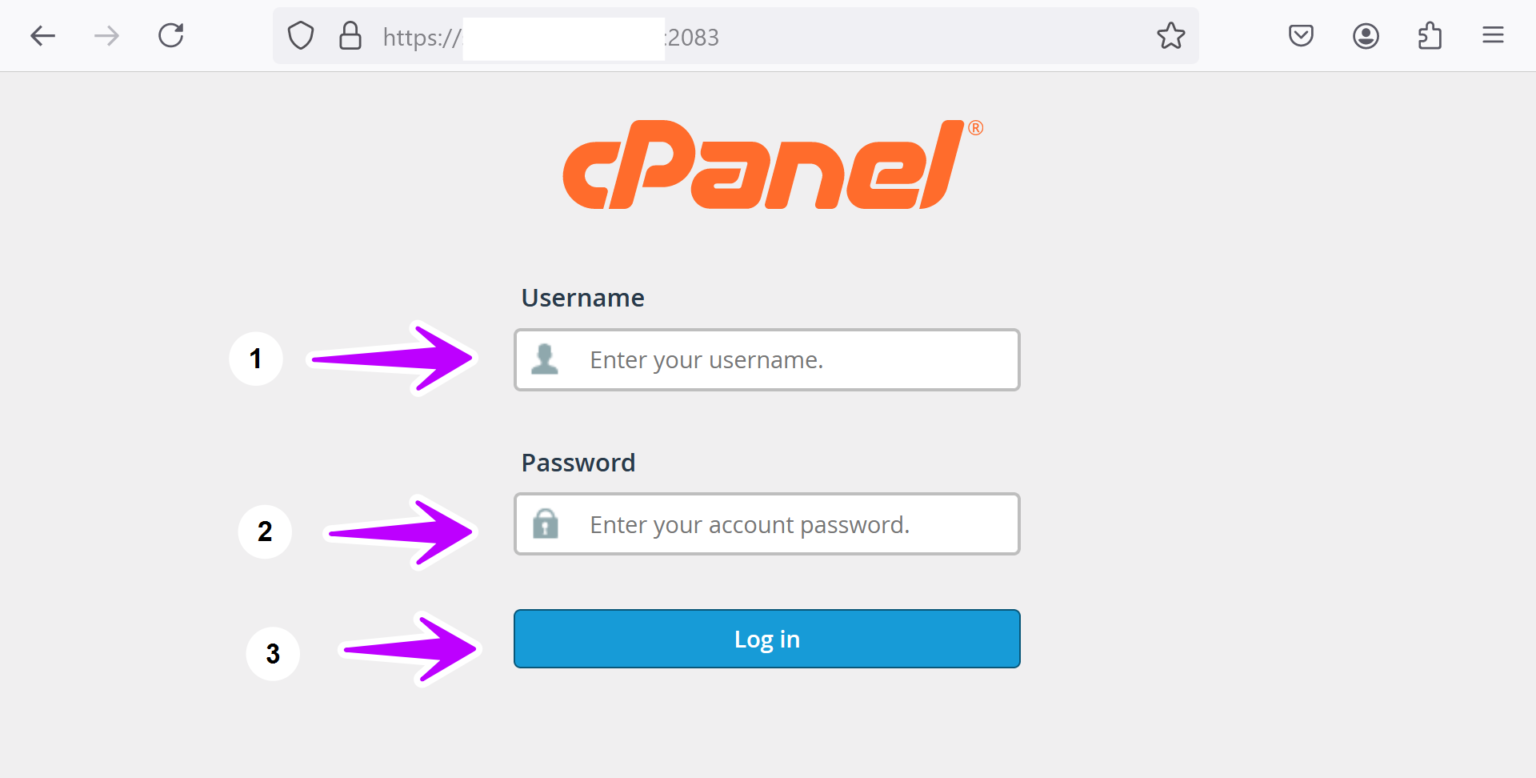Click inside the Enter your username field
This screenshot has width=1536, height=778.
pyautogui.click(x=790, y=360)
